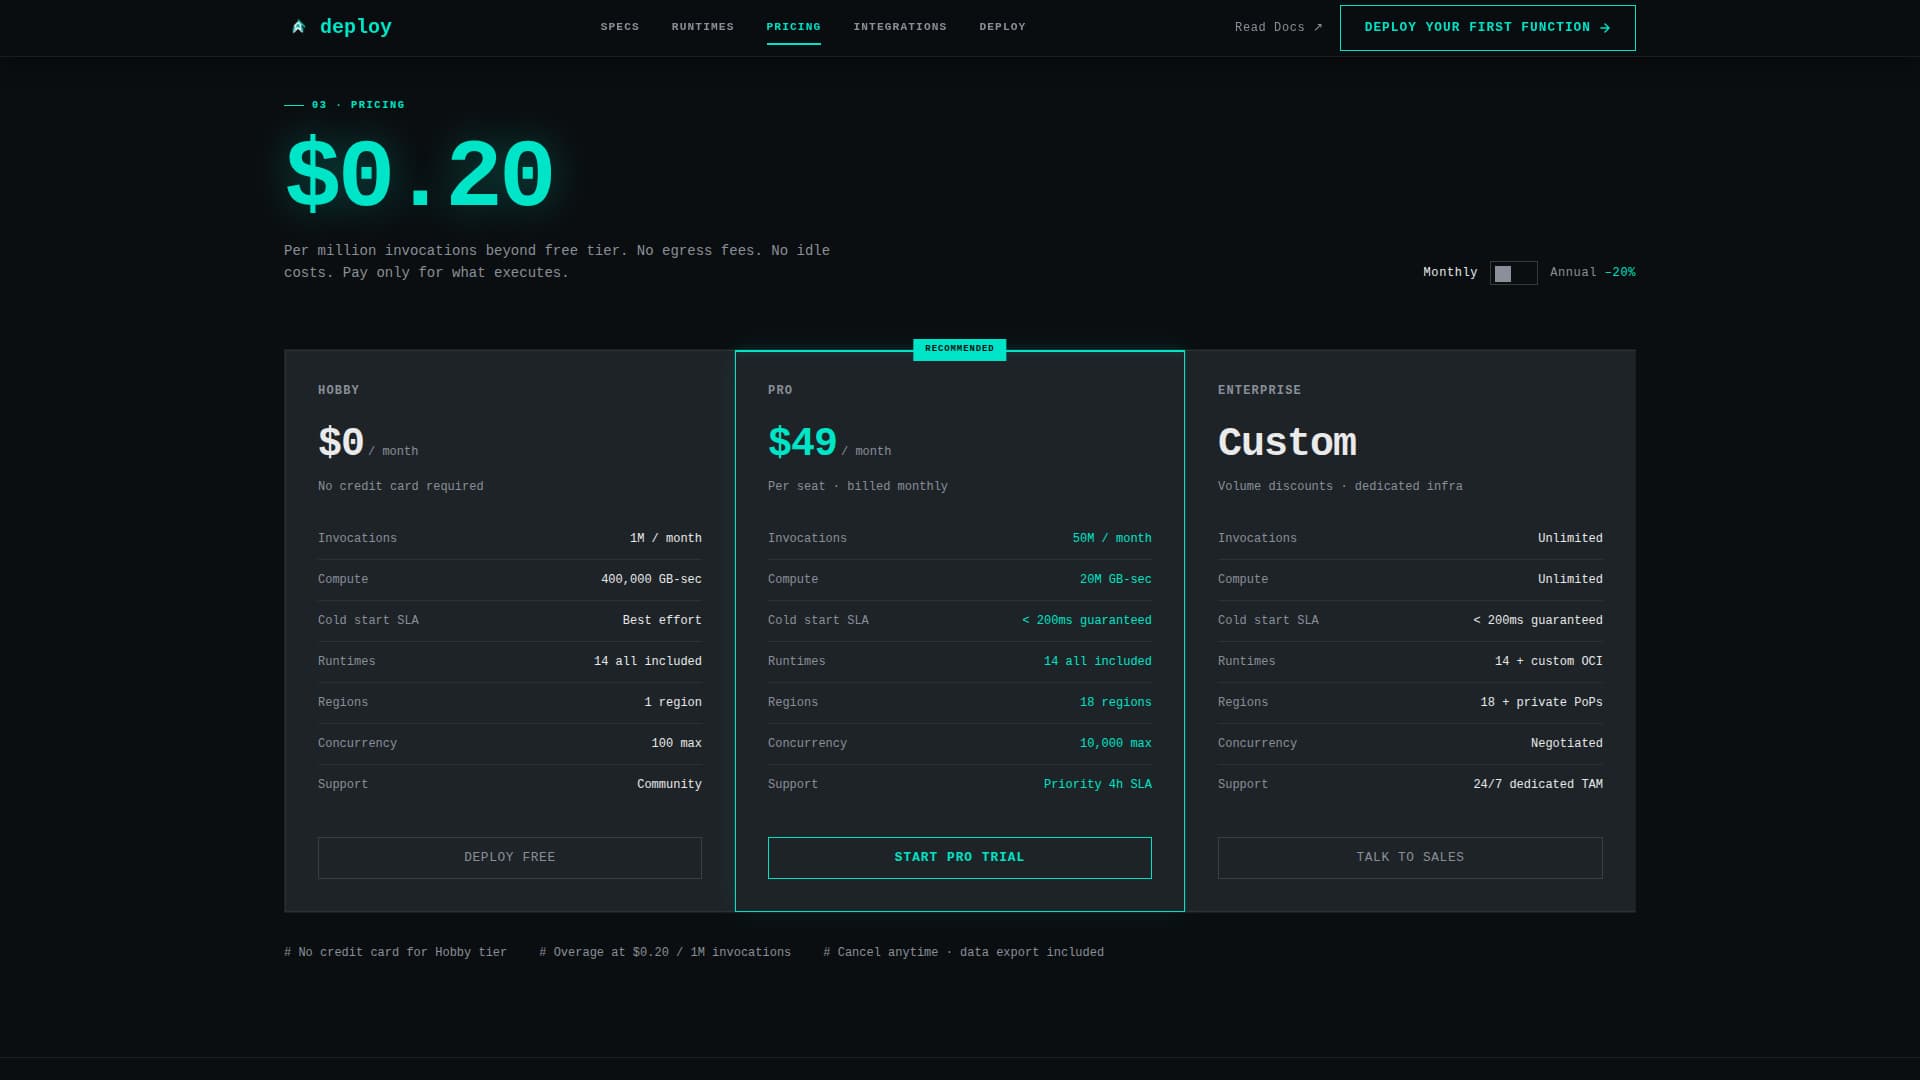Click the deploy rocket logo icon
This screenshot has width=1920, height=1080.
[x=298, y=27]
